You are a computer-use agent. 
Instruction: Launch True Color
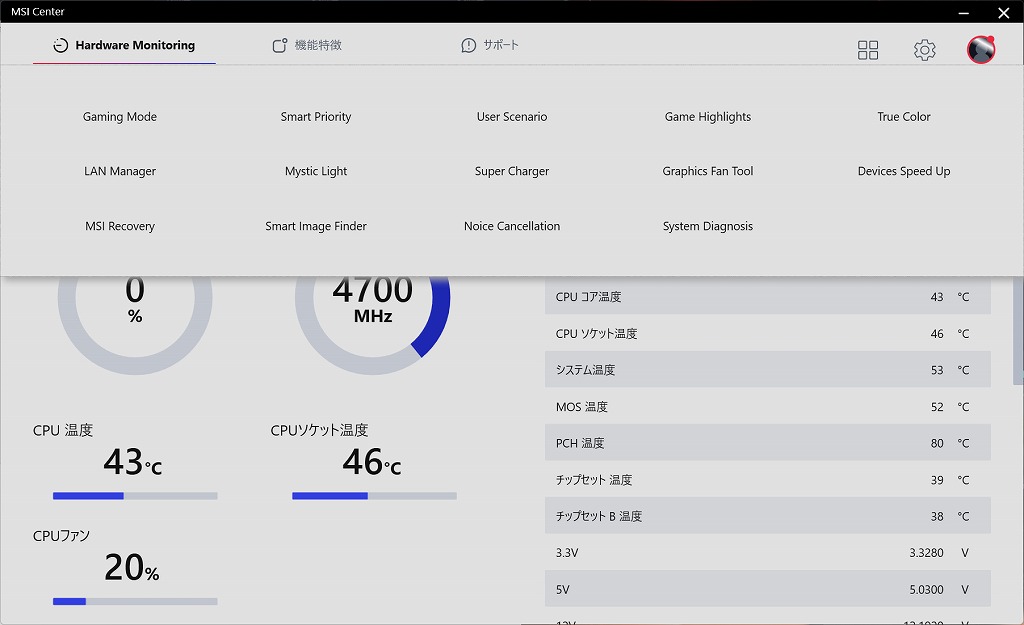[904, 116]
